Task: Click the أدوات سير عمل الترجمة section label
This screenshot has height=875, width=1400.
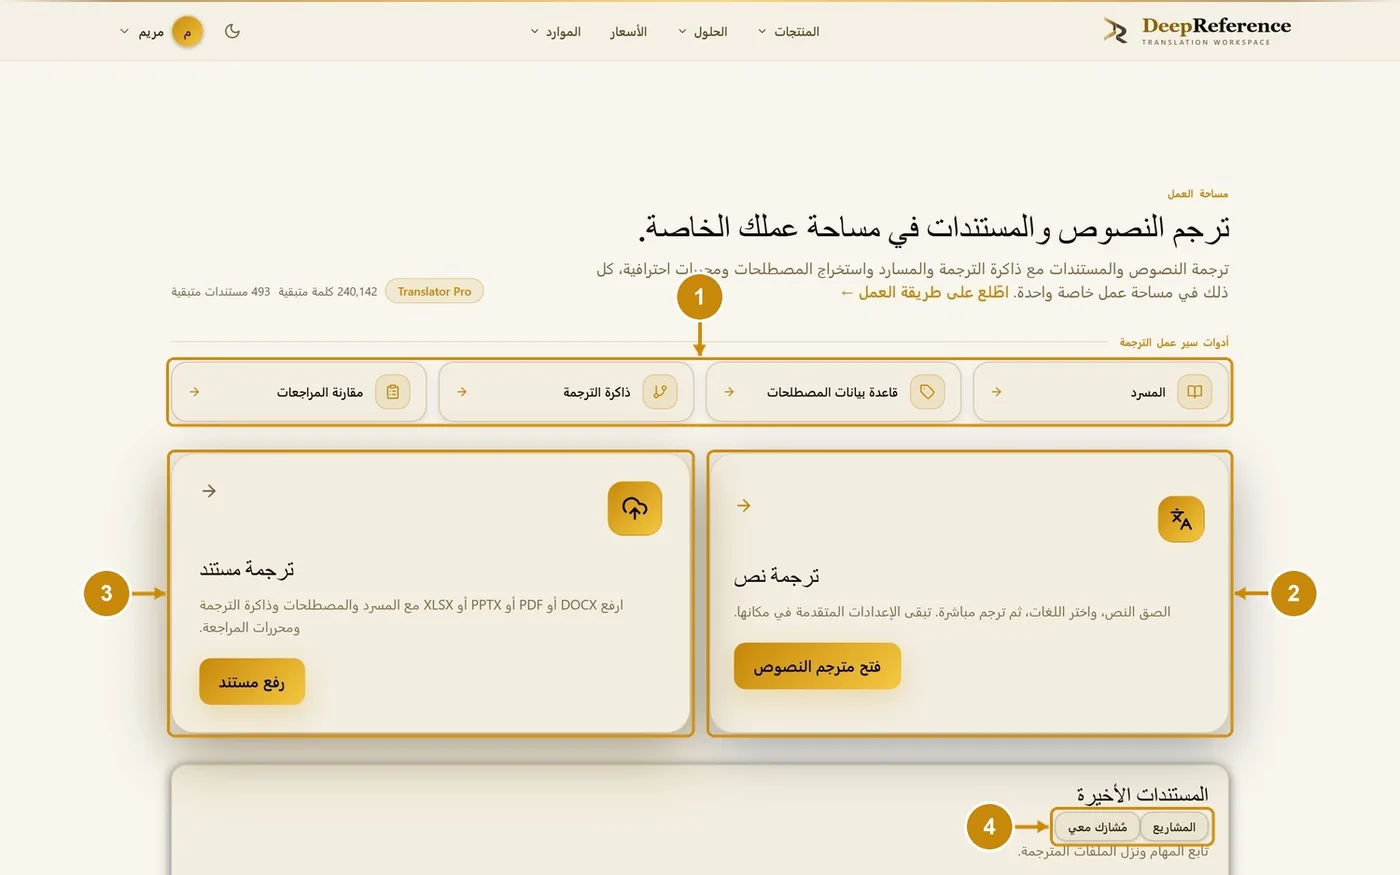Action: pos(1174,342)
